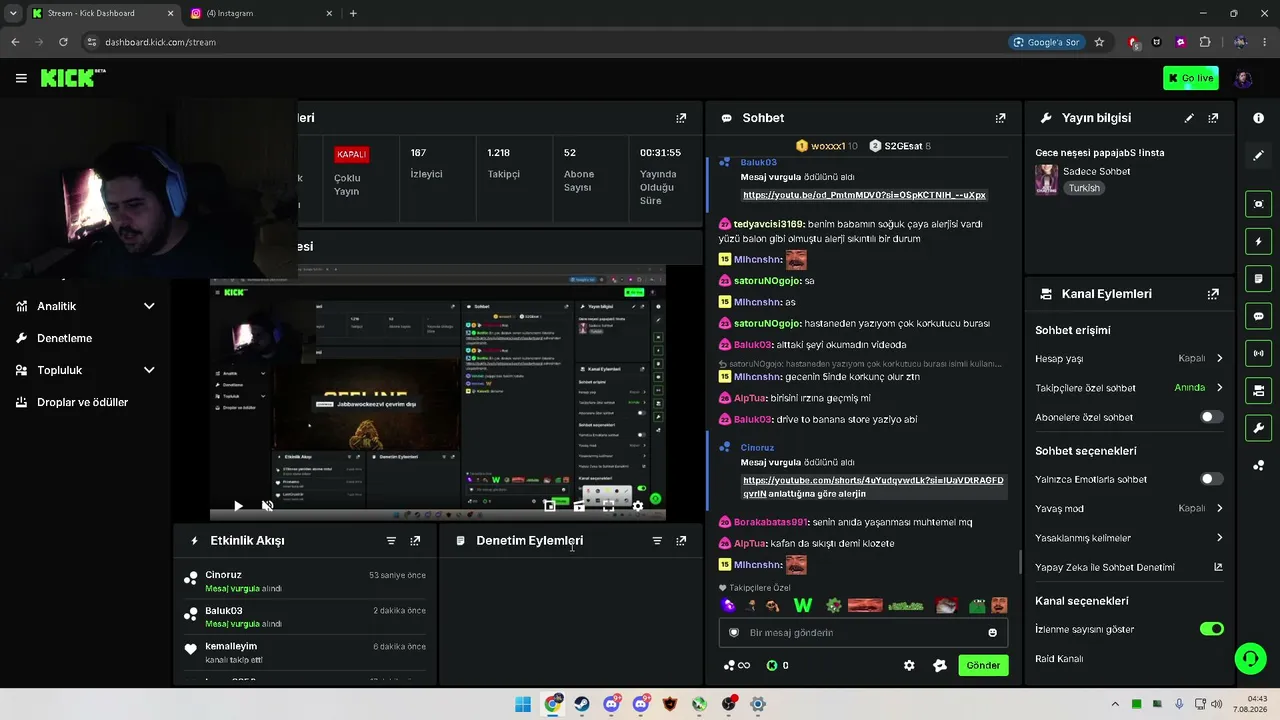Click the channel points icon in right sidebar
This screenshot has height=720, width=1280.
1258,465
